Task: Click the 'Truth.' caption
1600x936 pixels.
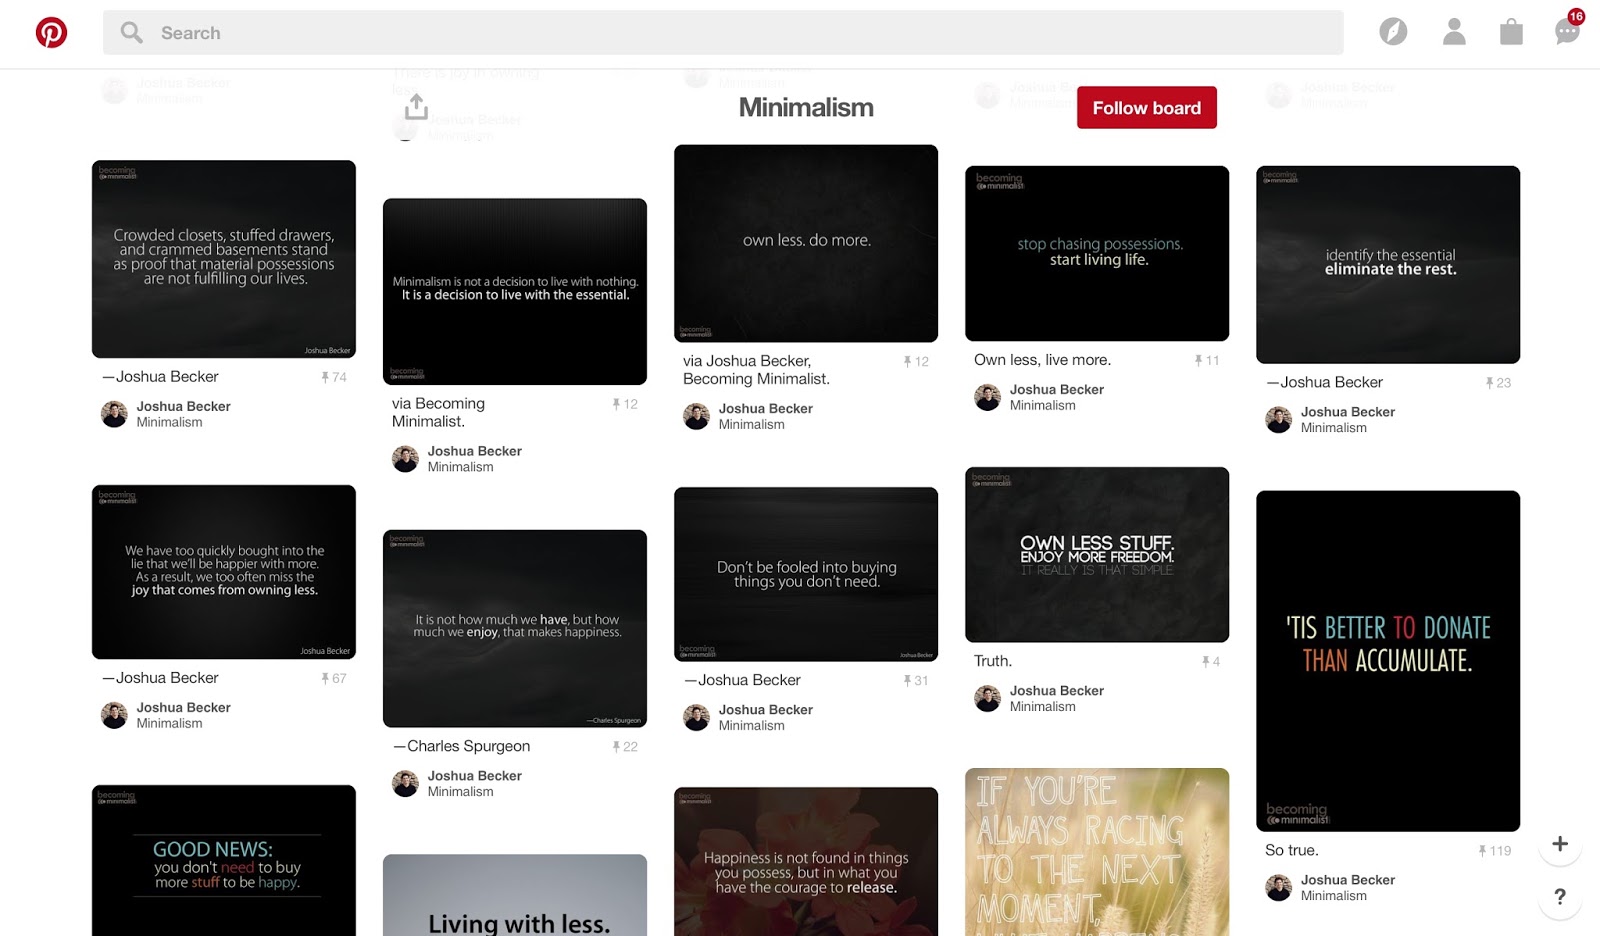Action: pyautogui.click(x=993, y=661)
